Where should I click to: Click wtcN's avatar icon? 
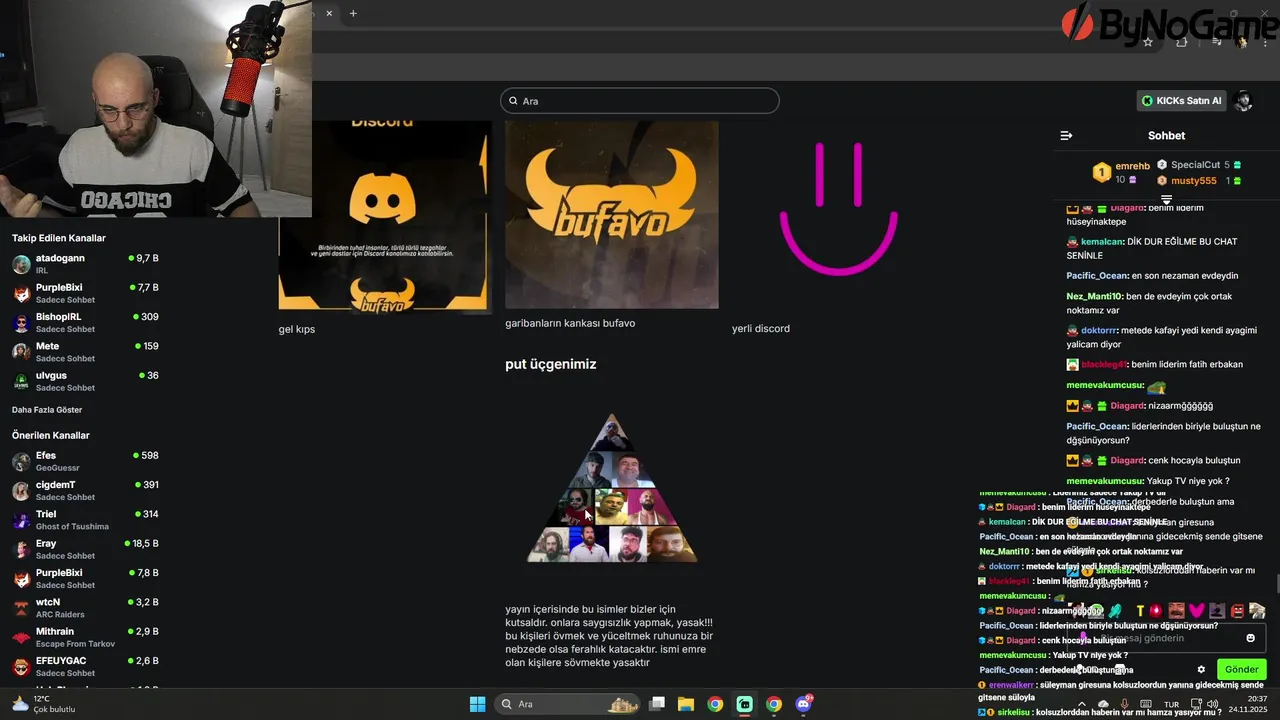click(x=21, y=608)
